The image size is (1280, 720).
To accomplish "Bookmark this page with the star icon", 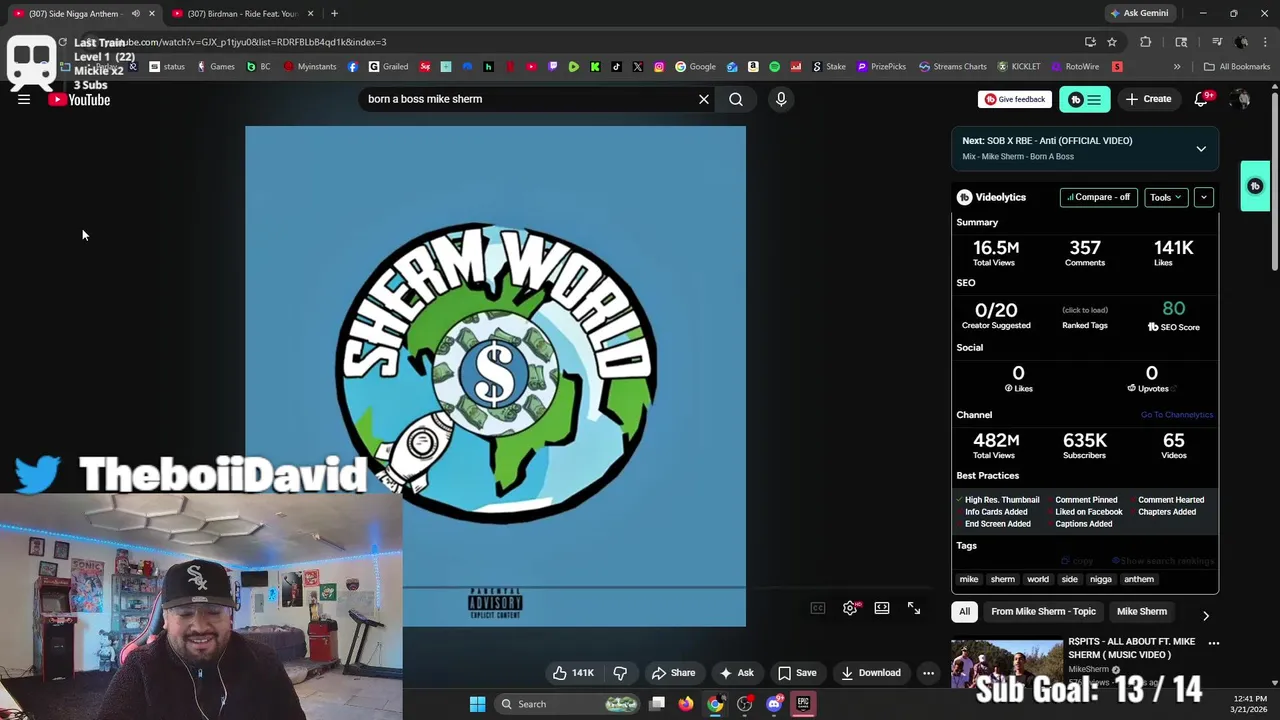I will click(x=1112, y=42).
